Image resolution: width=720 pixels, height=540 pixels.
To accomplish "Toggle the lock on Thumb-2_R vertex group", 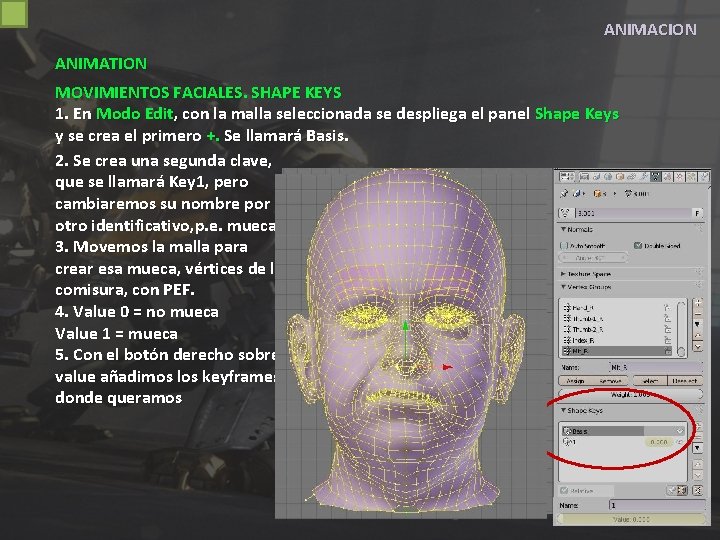I will point(667,330).
